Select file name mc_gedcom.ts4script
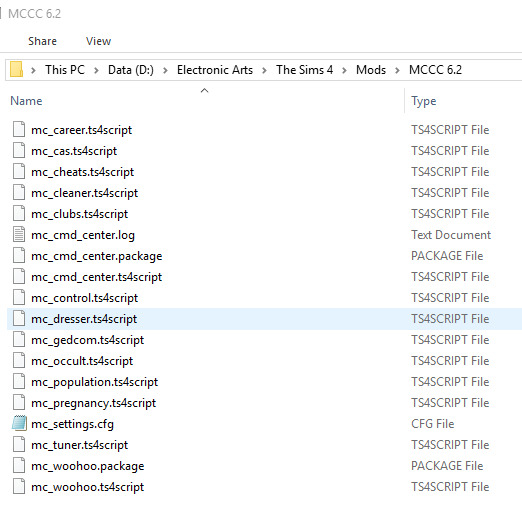 pos(88,340)
